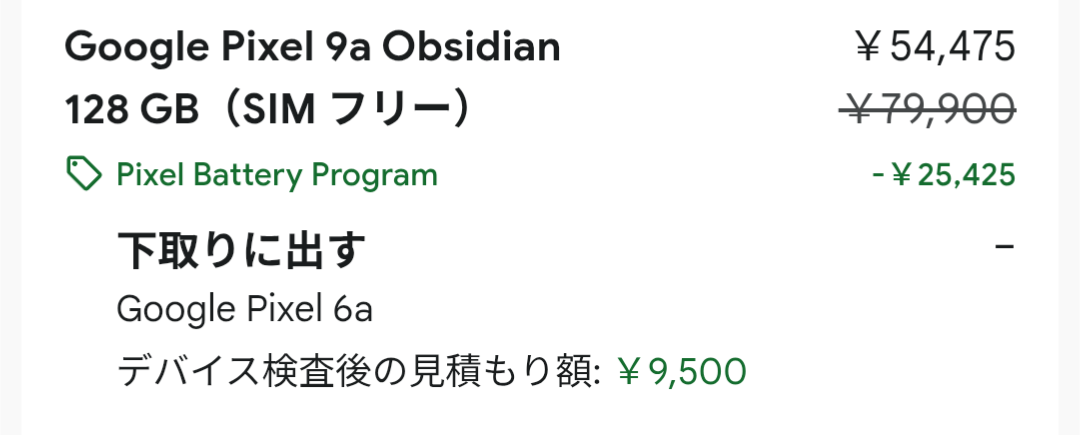
Task: Select the Google Pixel 9a Obsidian product title
Action: tap(313, 46)
